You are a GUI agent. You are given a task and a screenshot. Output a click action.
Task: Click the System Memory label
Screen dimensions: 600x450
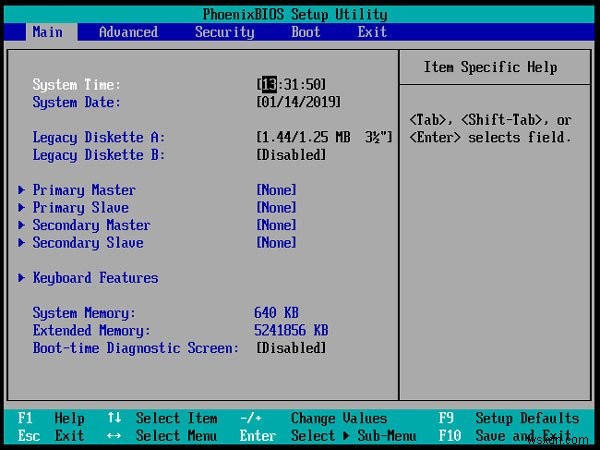point(84,313)
